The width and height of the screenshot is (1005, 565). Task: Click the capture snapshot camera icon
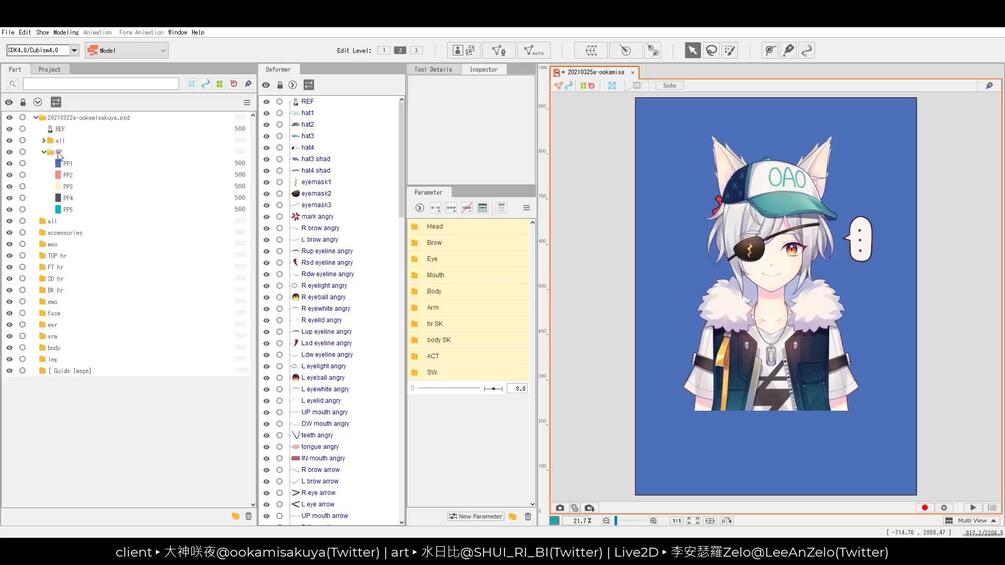[x=560, y=507]
